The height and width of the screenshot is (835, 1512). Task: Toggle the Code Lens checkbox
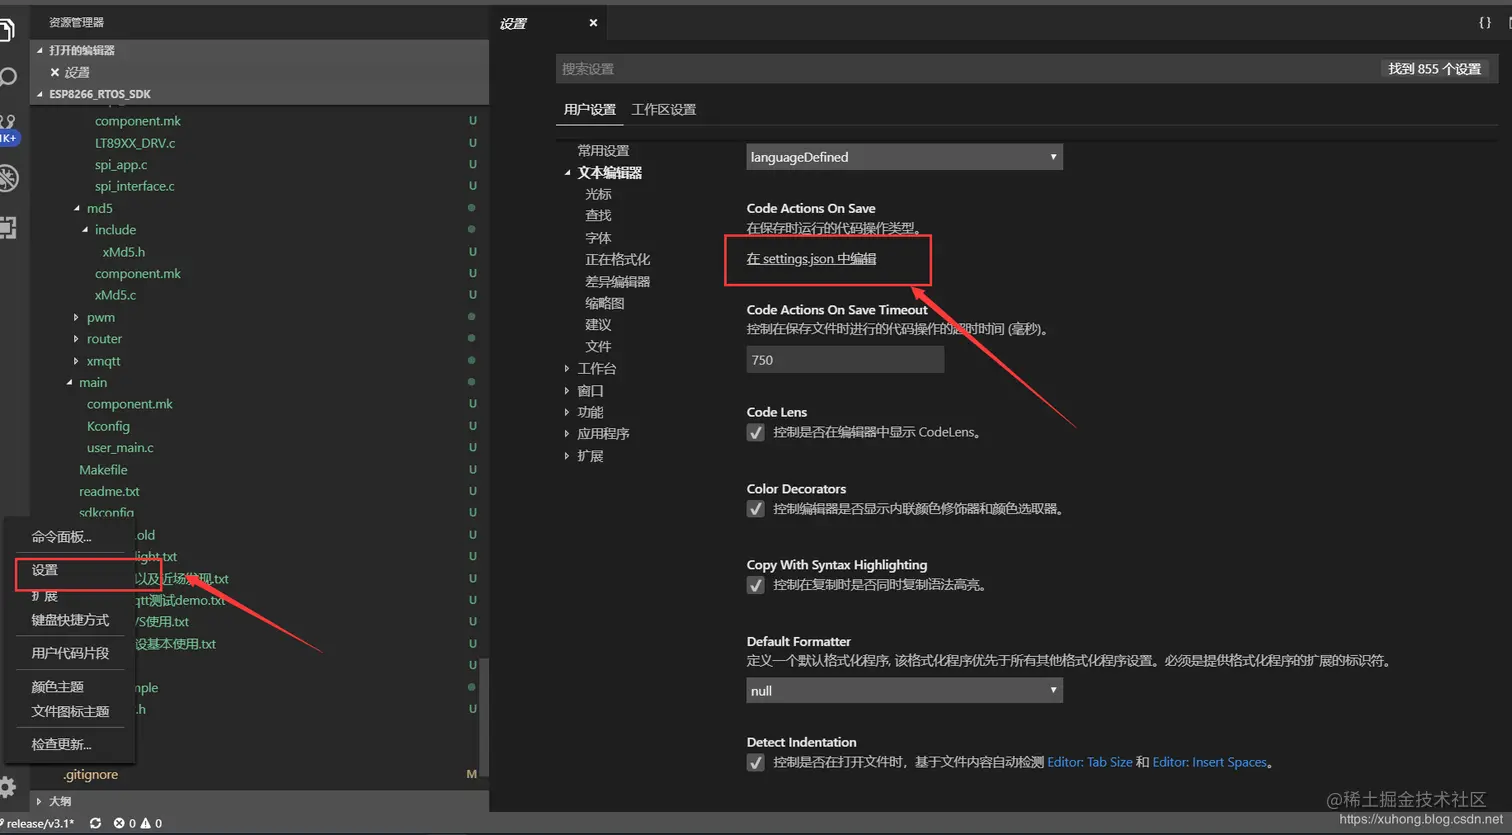(x=756, y=432)
